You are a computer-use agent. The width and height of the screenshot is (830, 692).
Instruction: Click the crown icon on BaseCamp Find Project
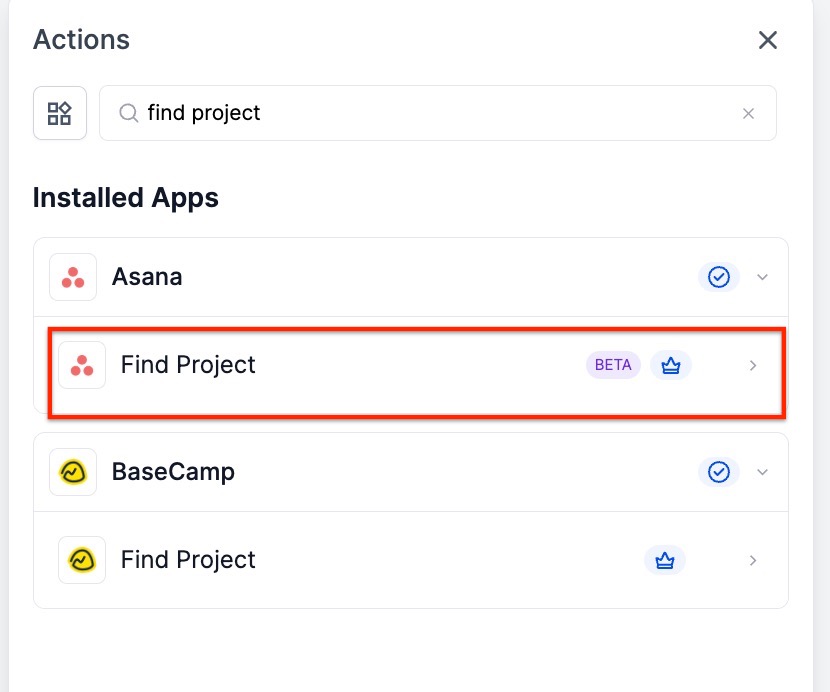point(665,560)
